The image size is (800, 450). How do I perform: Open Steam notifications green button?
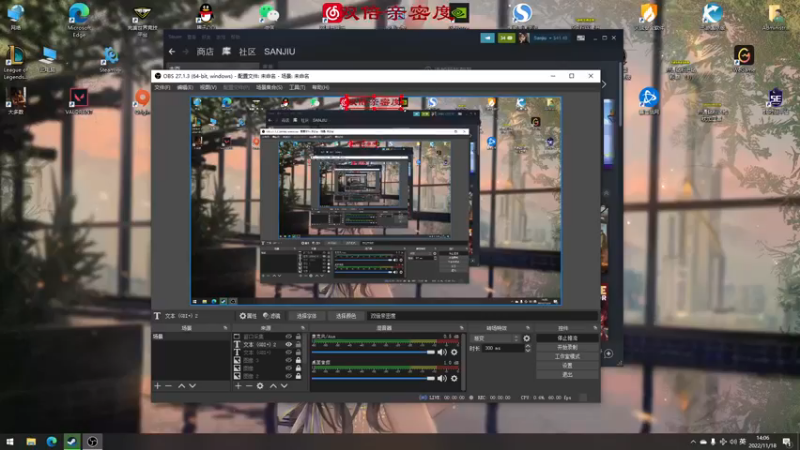tap(506, 38)
